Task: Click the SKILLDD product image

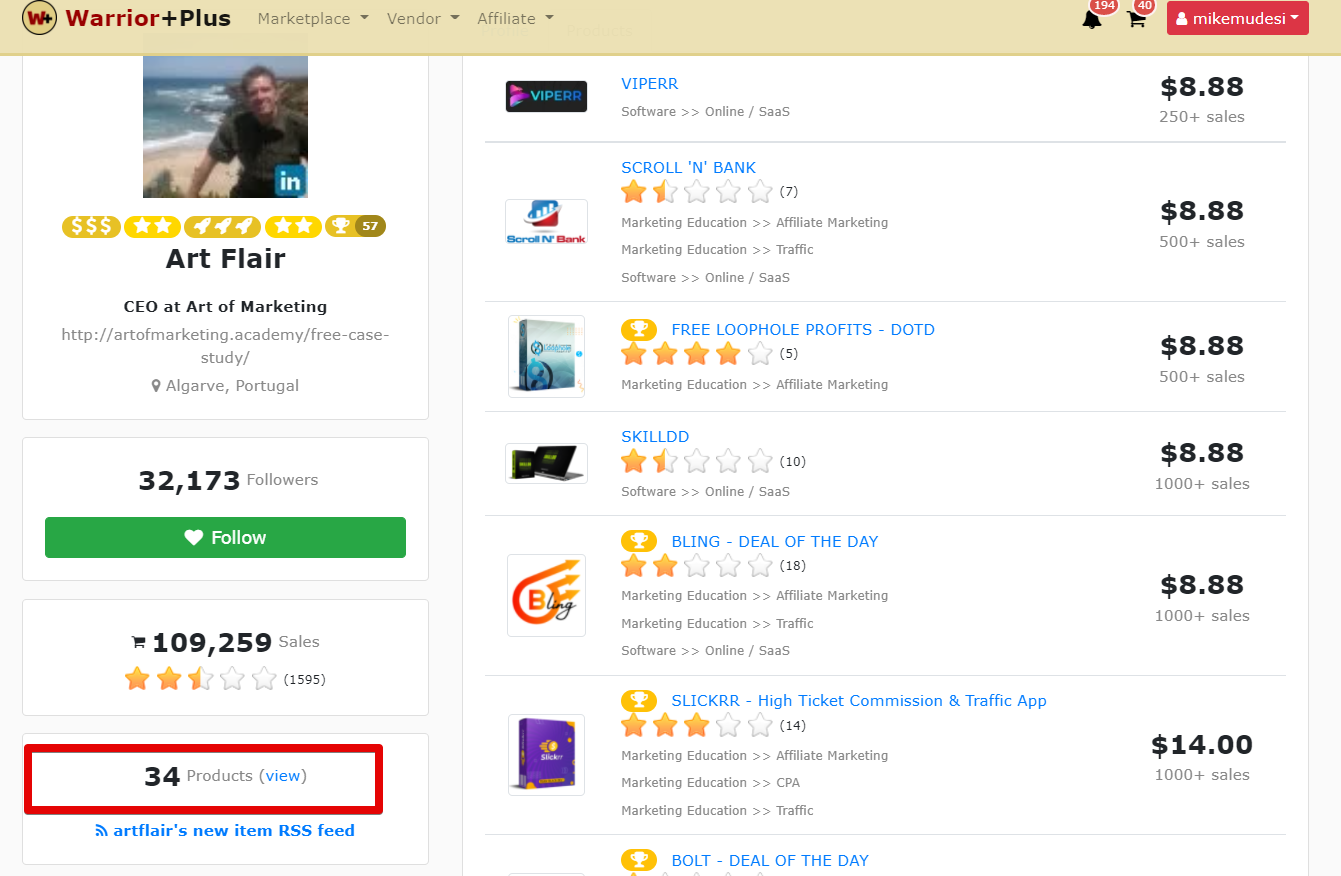Action: click(x=546, y=463)
